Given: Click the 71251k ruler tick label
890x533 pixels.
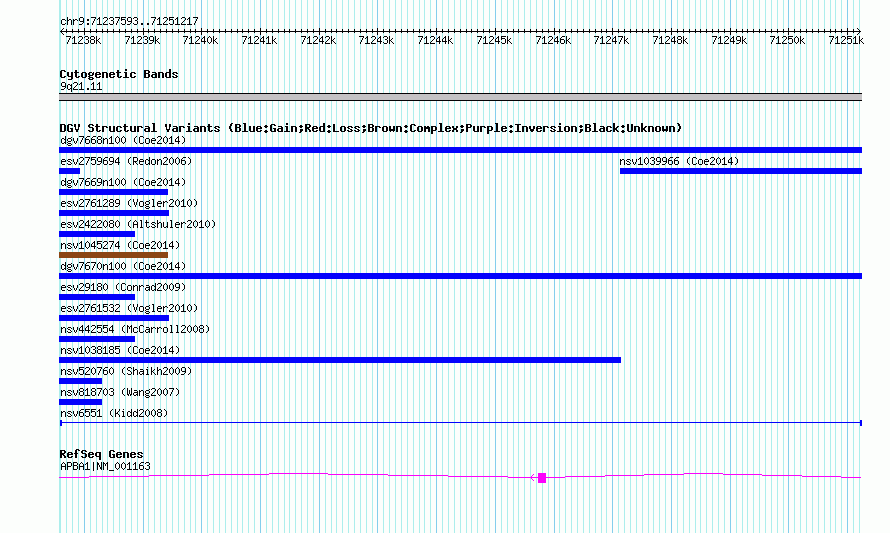Looking at the screenshot, I should 846,40.
